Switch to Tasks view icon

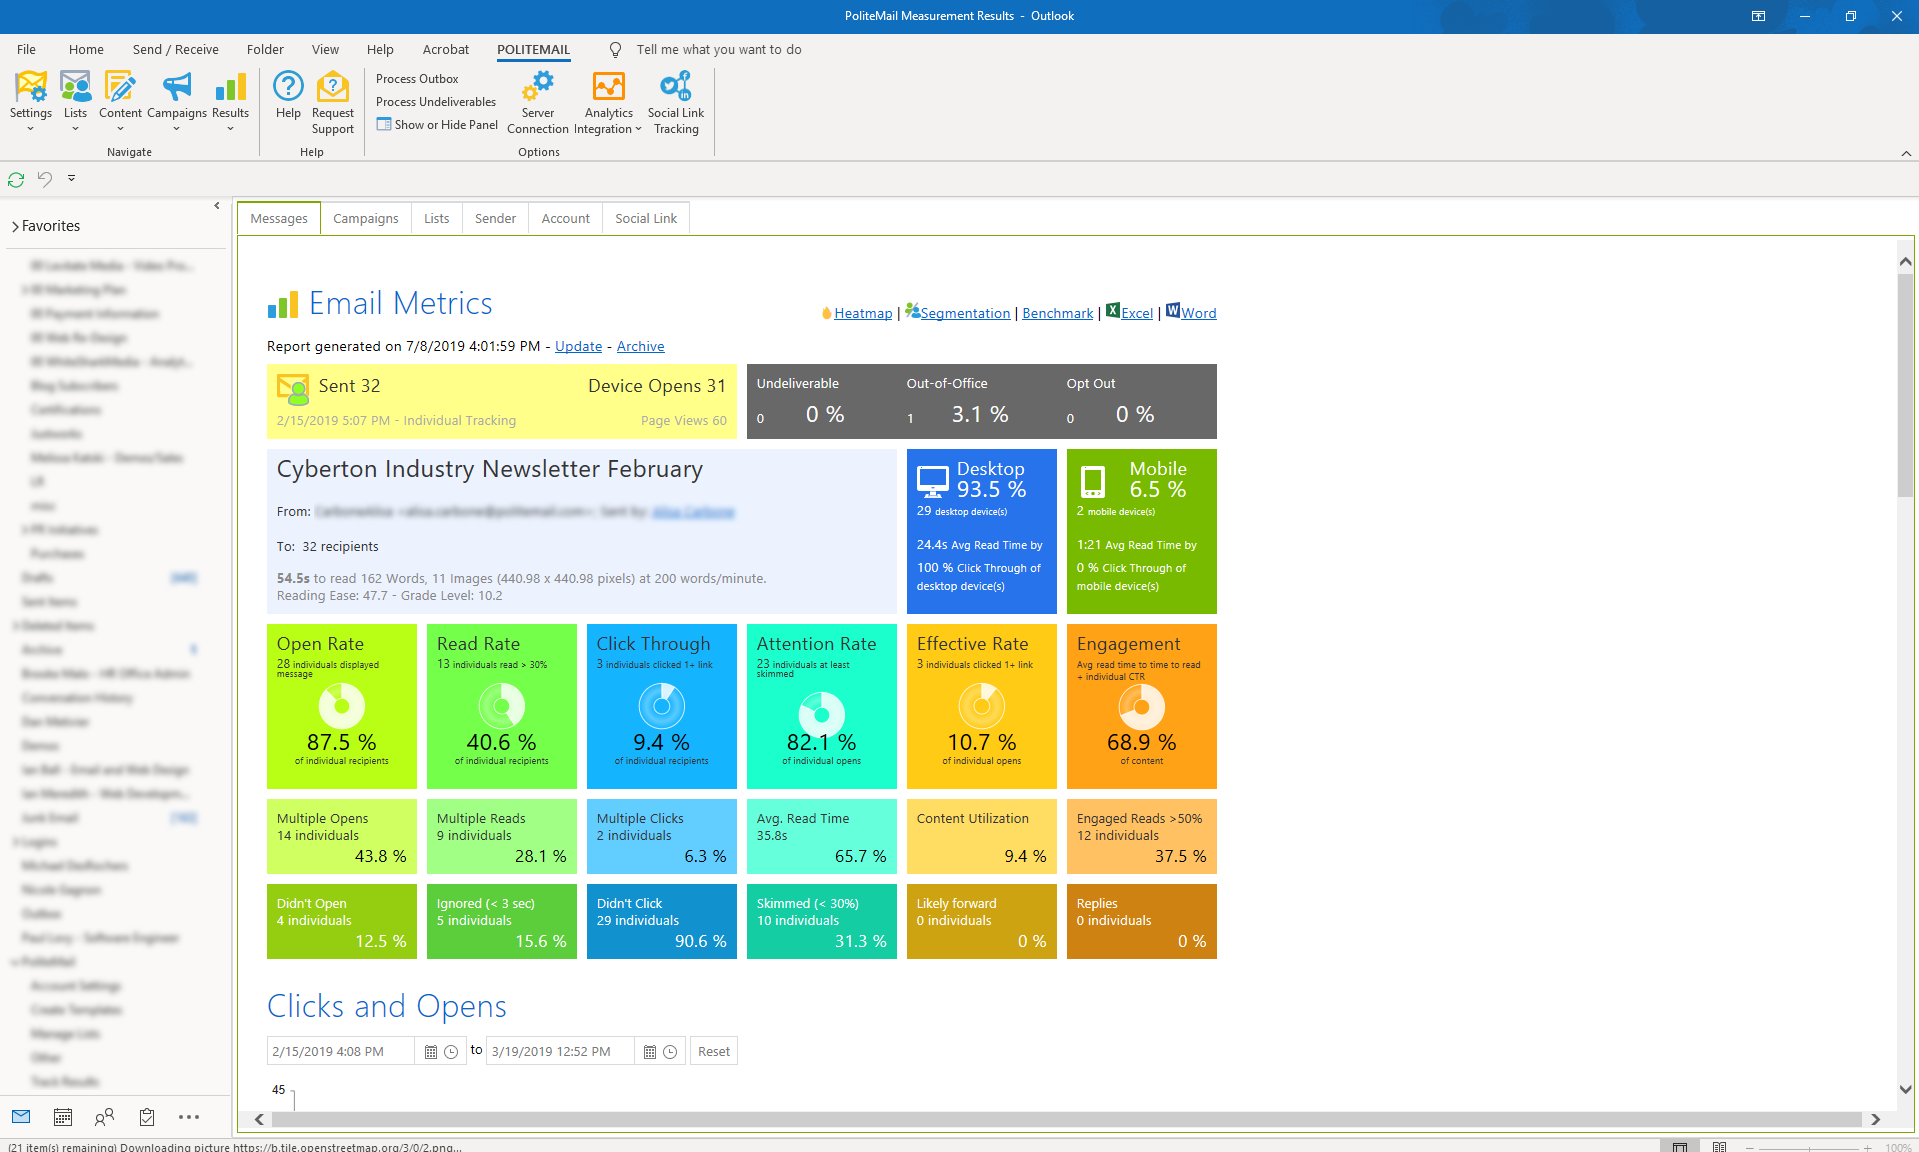[x=147, y=1117]
